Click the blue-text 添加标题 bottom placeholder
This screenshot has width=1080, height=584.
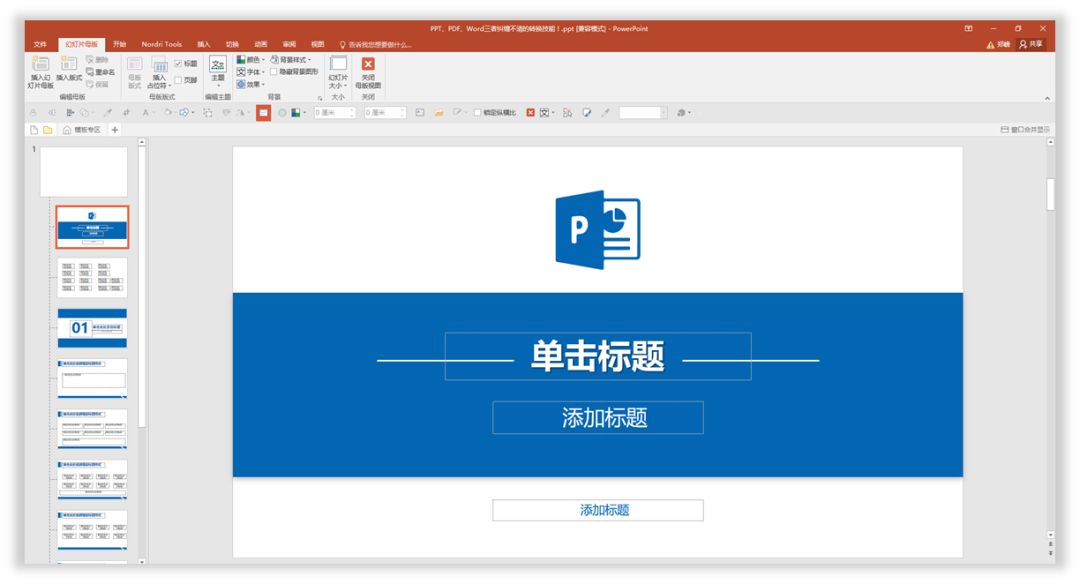click(598, 510)
